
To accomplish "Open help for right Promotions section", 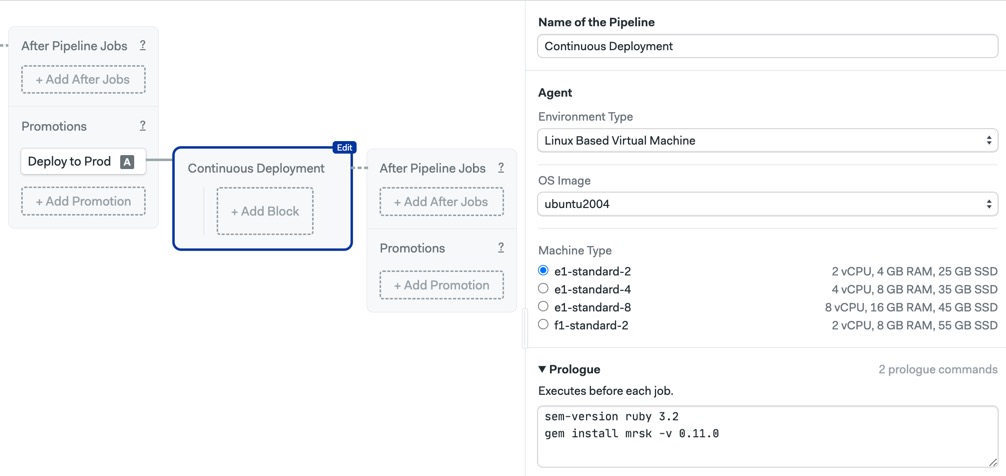I will (500, 248).
